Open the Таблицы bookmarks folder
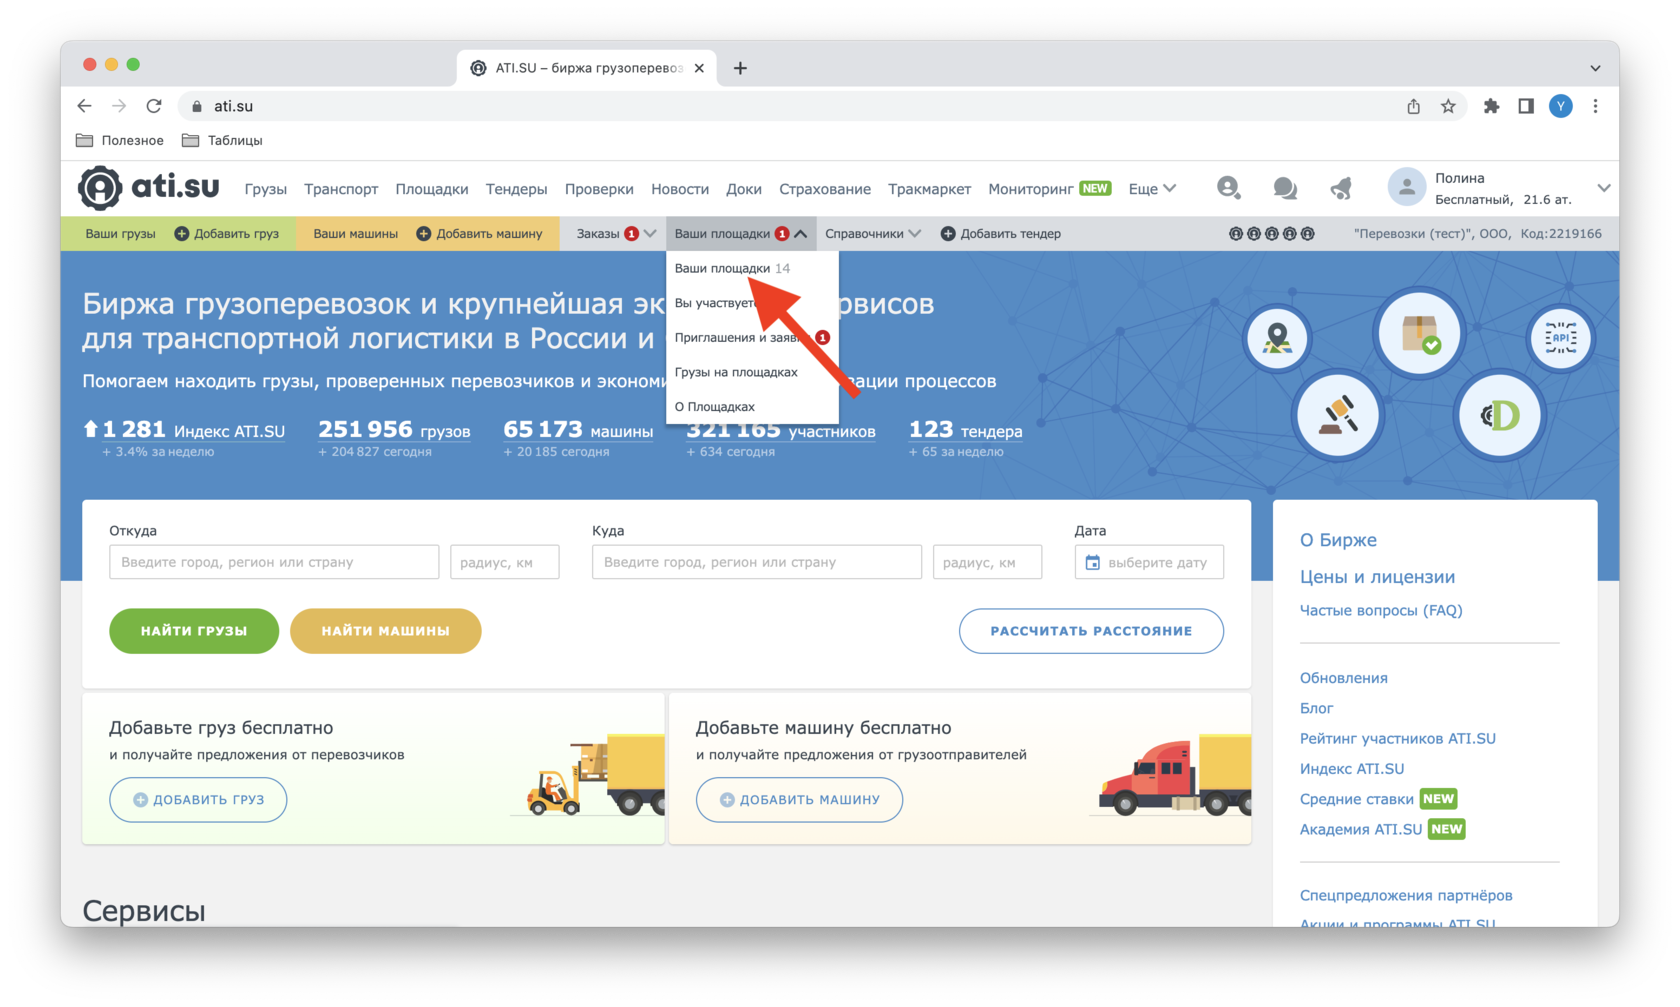This screenshot has width=1680, height=1007. point(222,141)
